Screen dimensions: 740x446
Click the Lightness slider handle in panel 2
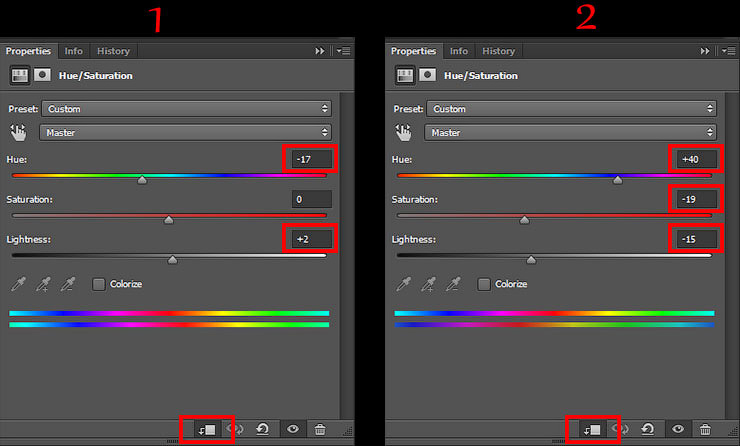[x=531, y=260]
